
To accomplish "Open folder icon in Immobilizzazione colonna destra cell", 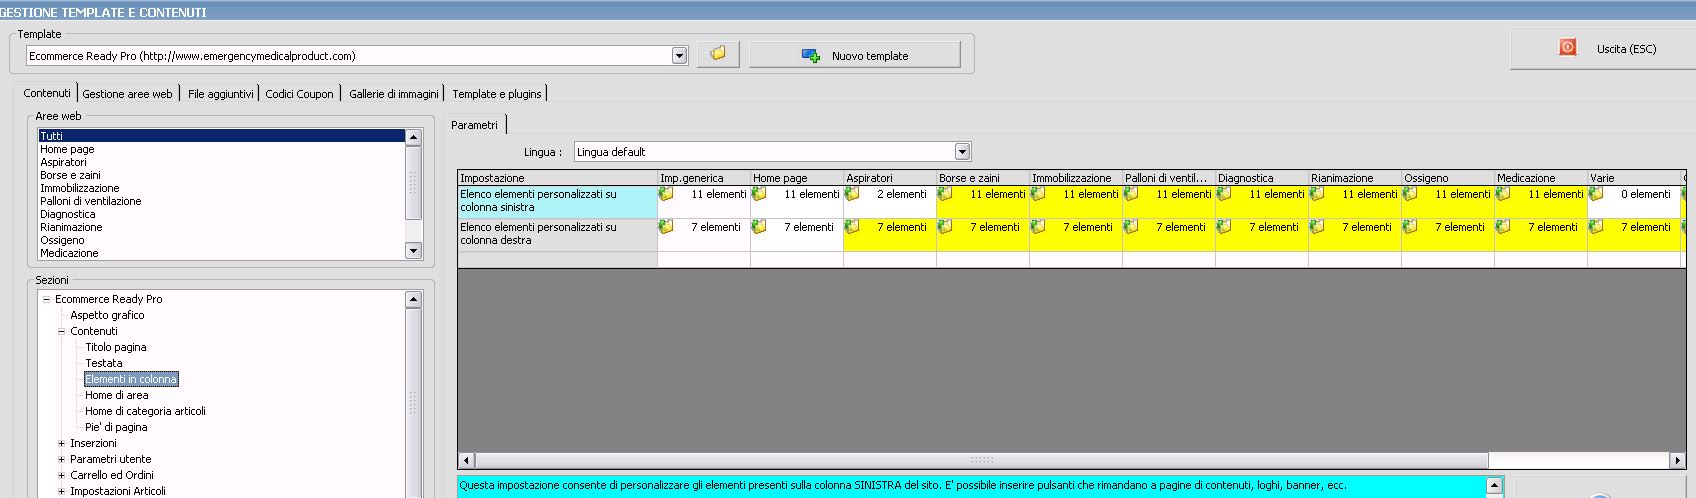I will pos(1038,227).
